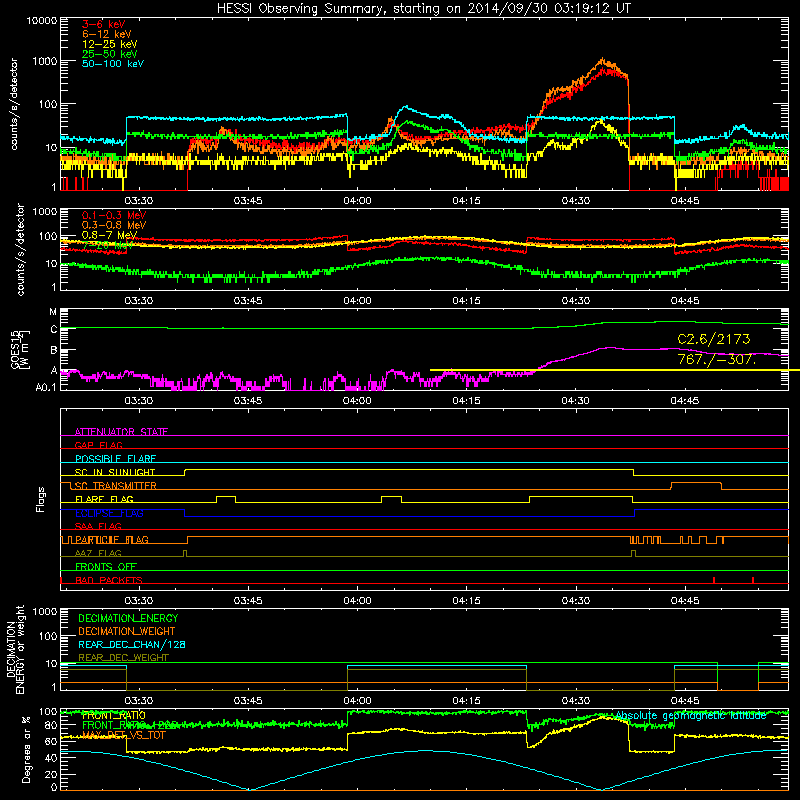
Task: Select the AAZ_FLAG label
Action: [98, 553]
